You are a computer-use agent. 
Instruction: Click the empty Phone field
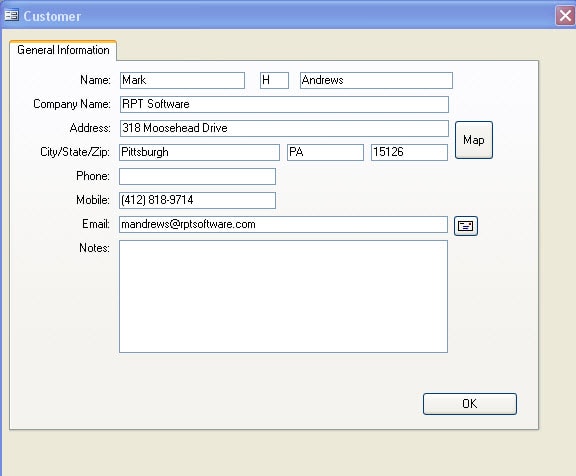tap(197, 176)
